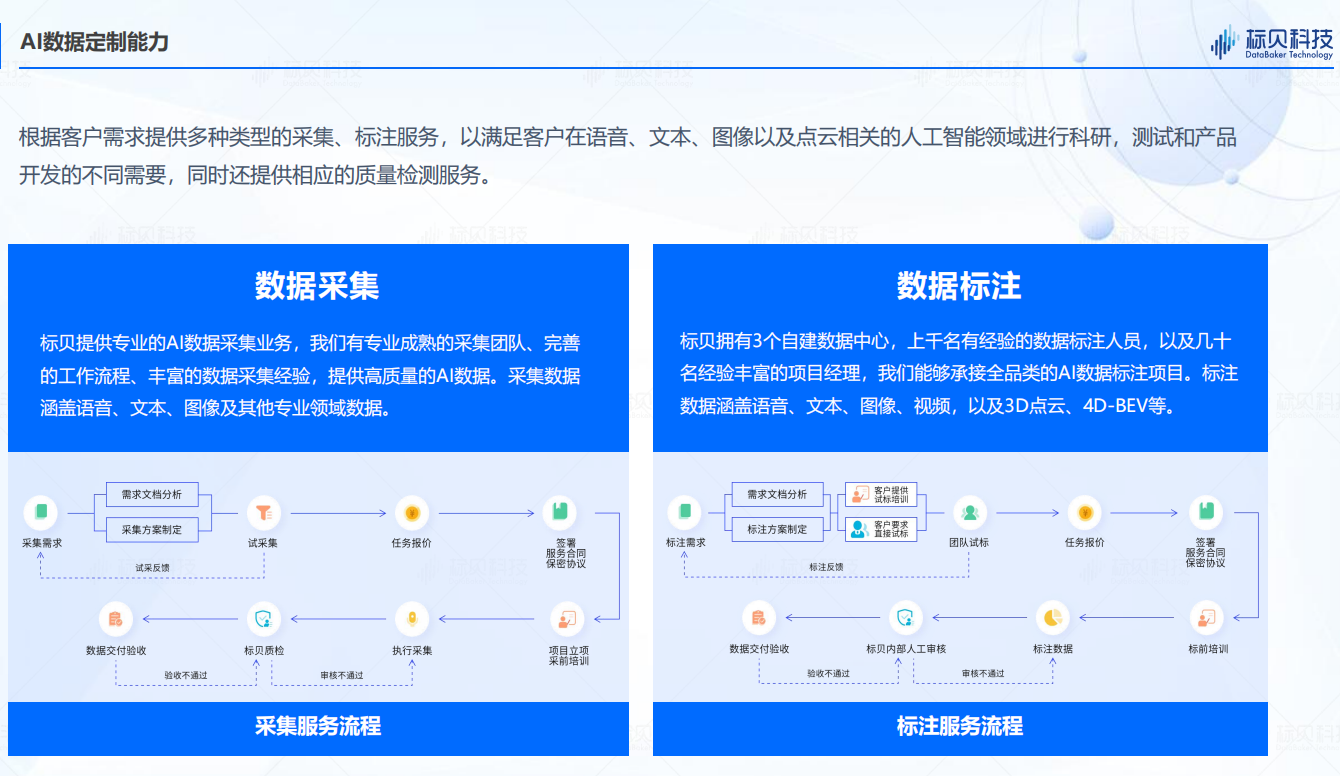Select the 采集服务流程 footer banner
Screen dimensions: 1340x776
[318, 728]
